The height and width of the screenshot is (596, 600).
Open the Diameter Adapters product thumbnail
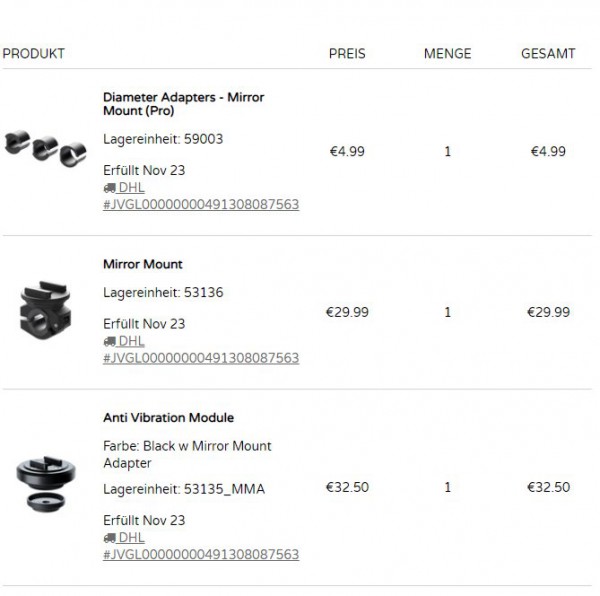45,148
